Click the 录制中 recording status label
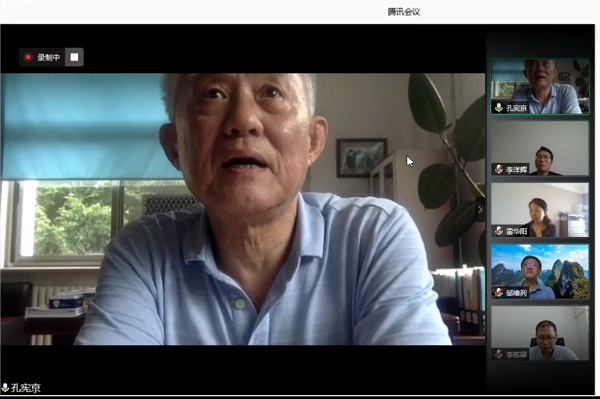Image resolution: width=600 pixels, height=399 pixels. click(49, 57)
